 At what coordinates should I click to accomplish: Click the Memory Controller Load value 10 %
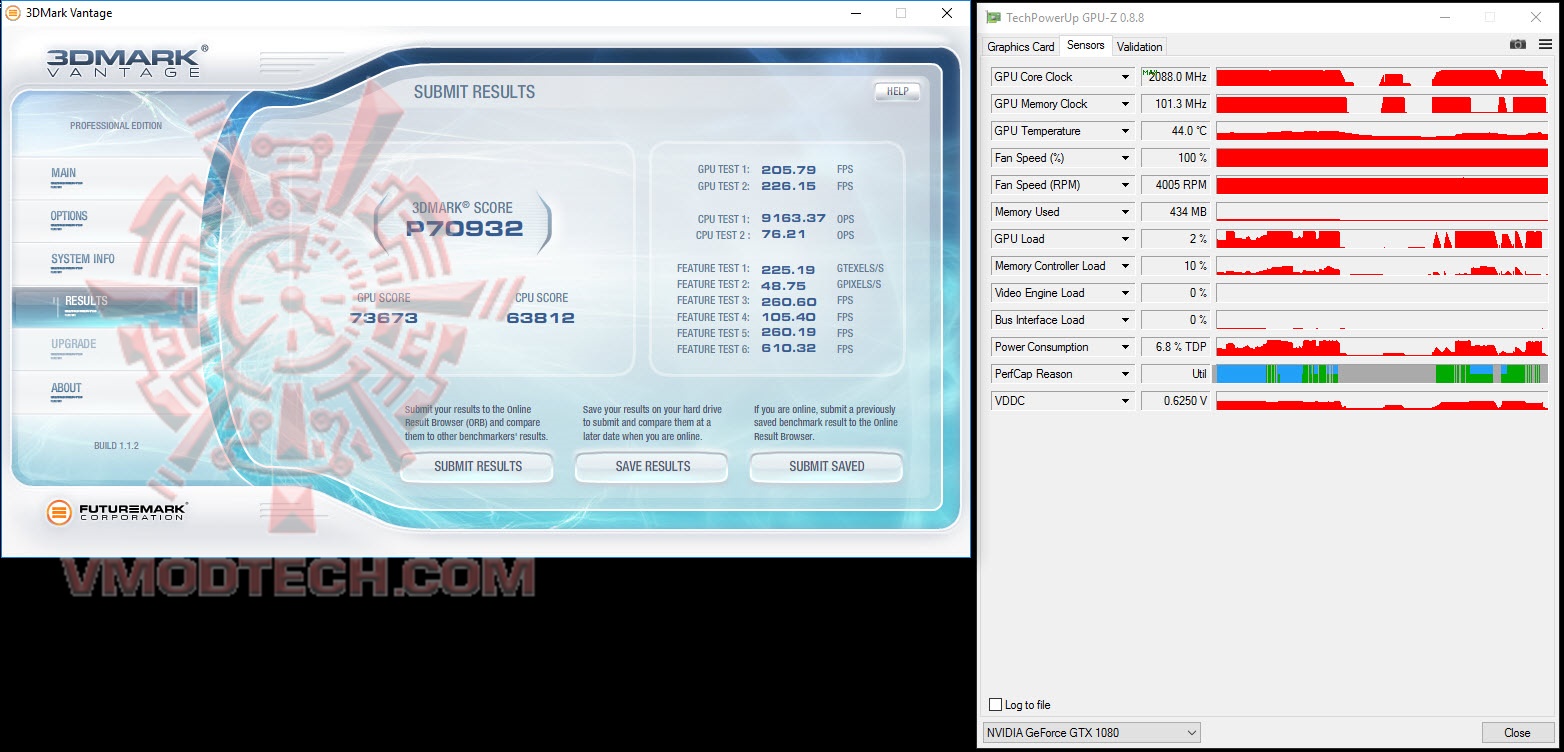pyautogui.click(x=1175, y=266)
